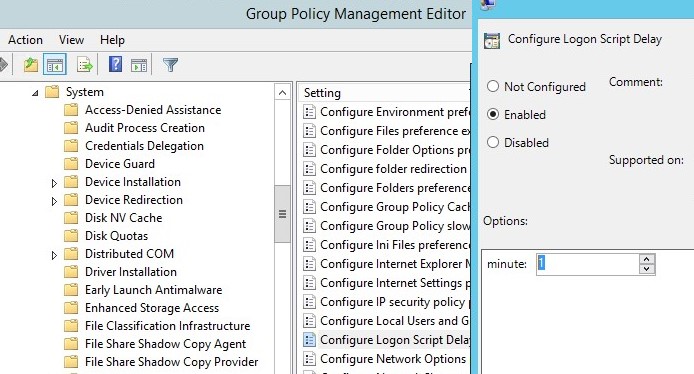Select the Not Configured radio button

[493, 86]
